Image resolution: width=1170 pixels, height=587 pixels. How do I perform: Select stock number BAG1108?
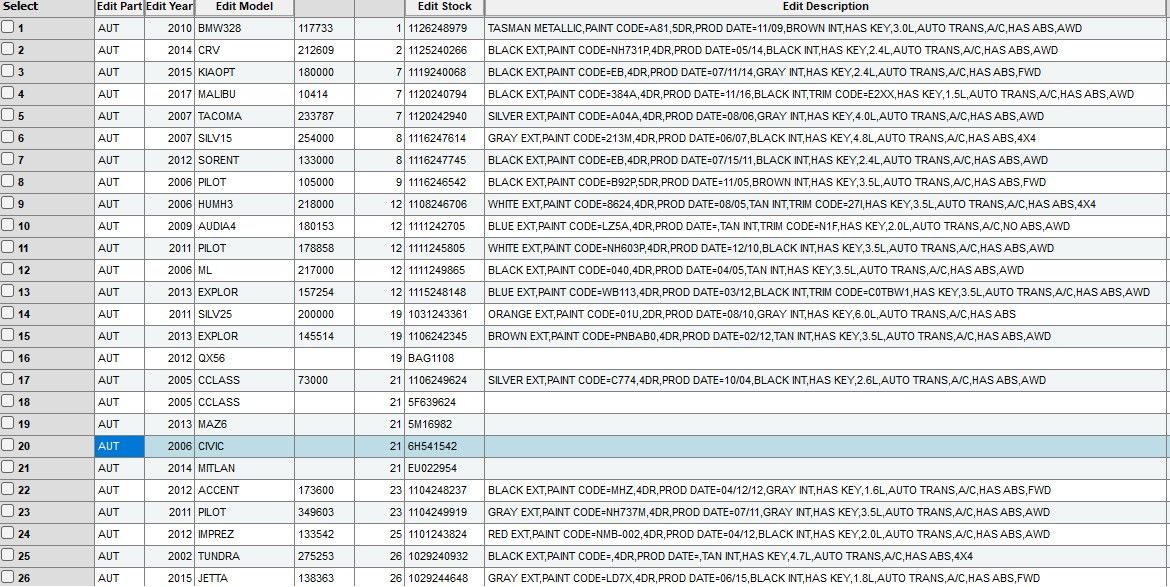(444, 358)
